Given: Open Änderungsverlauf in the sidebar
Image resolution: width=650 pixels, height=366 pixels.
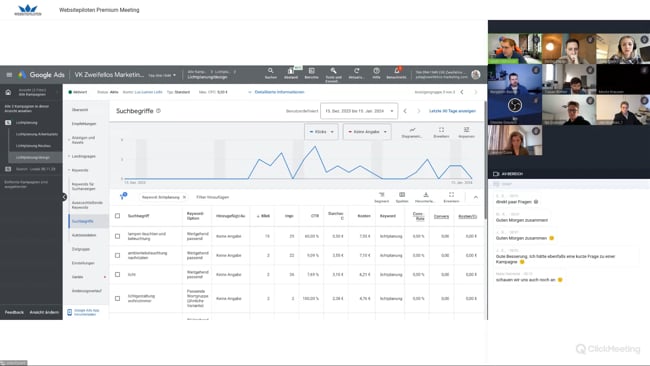Looking at the screenshot, I should point(87,291).
